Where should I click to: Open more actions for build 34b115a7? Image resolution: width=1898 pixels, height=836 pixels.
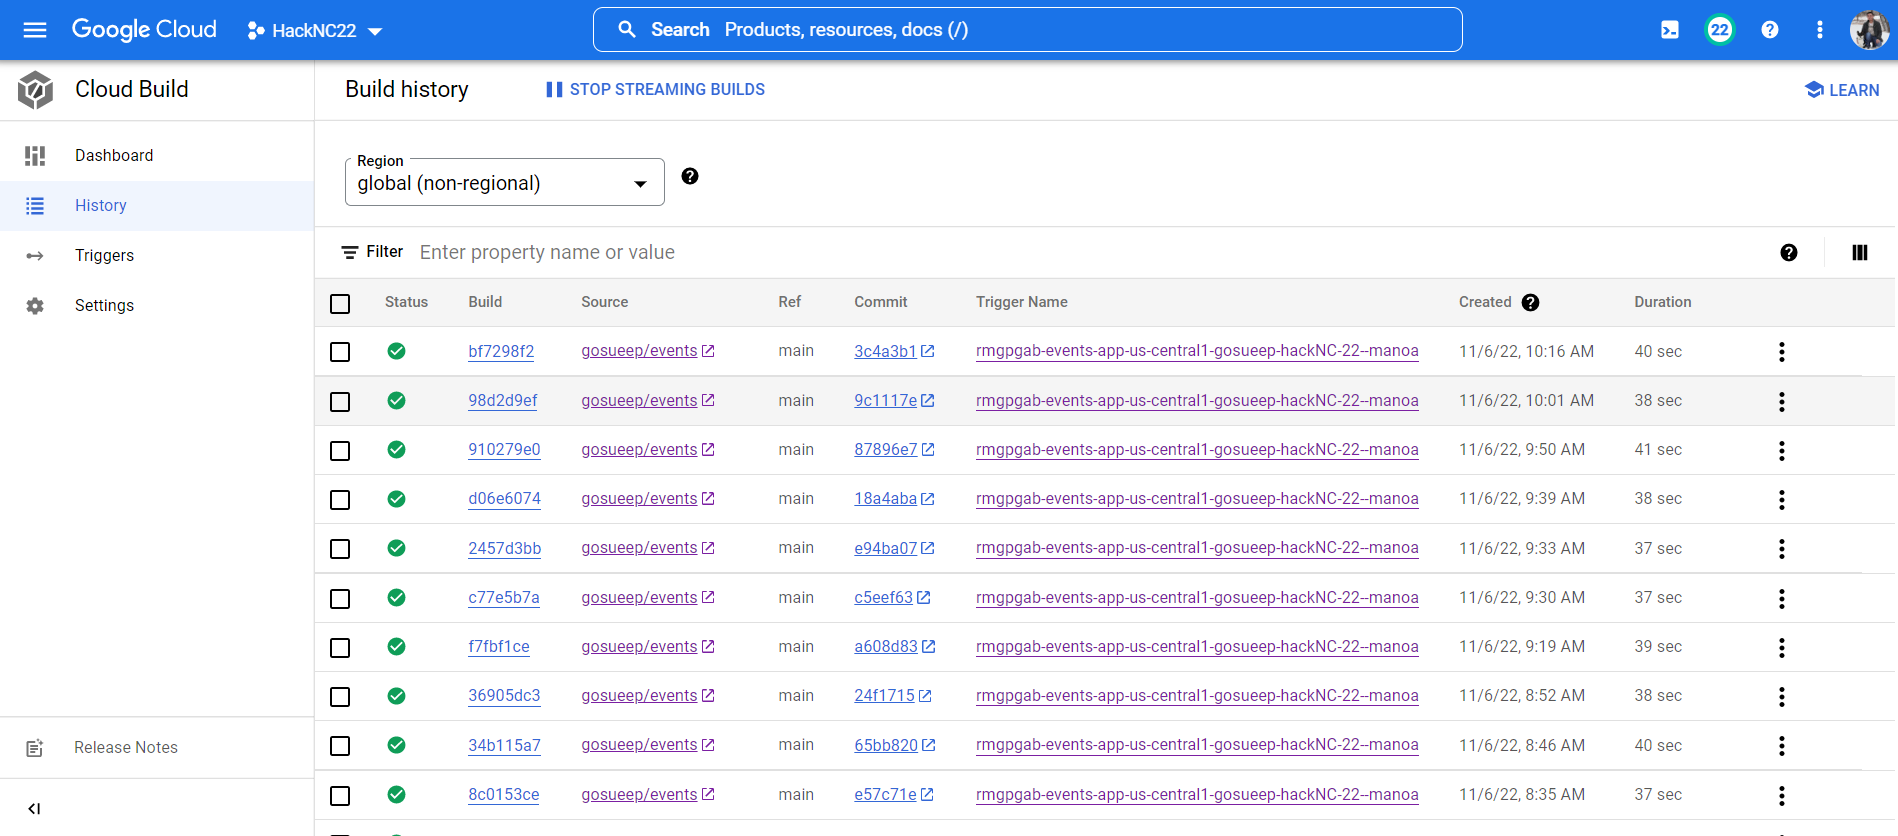[x=1782, y=746]
